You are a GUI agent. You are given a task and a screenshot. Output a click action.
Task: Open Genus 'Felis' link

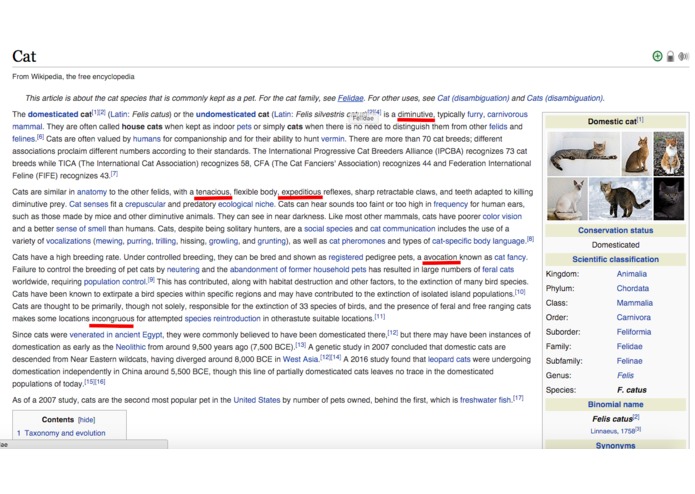click(625, 376)
